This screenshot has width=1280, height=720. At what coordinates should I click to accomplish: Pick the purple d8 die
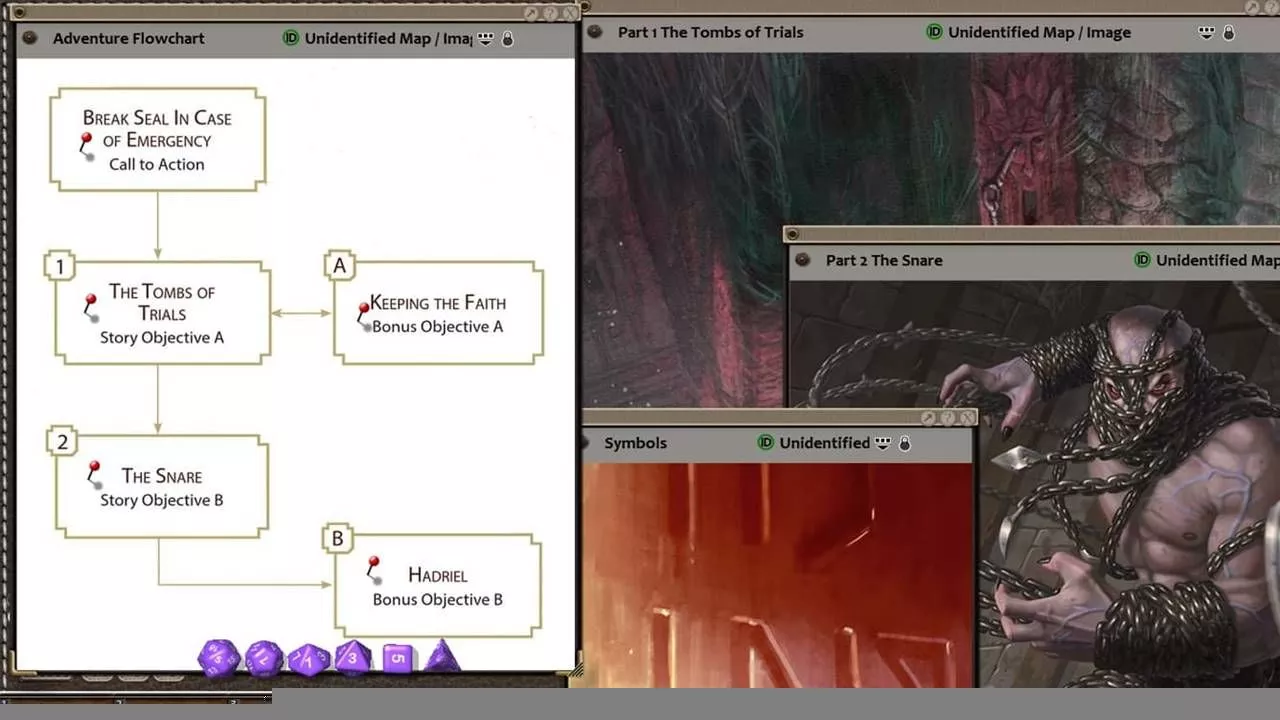[x=352, y=658]
